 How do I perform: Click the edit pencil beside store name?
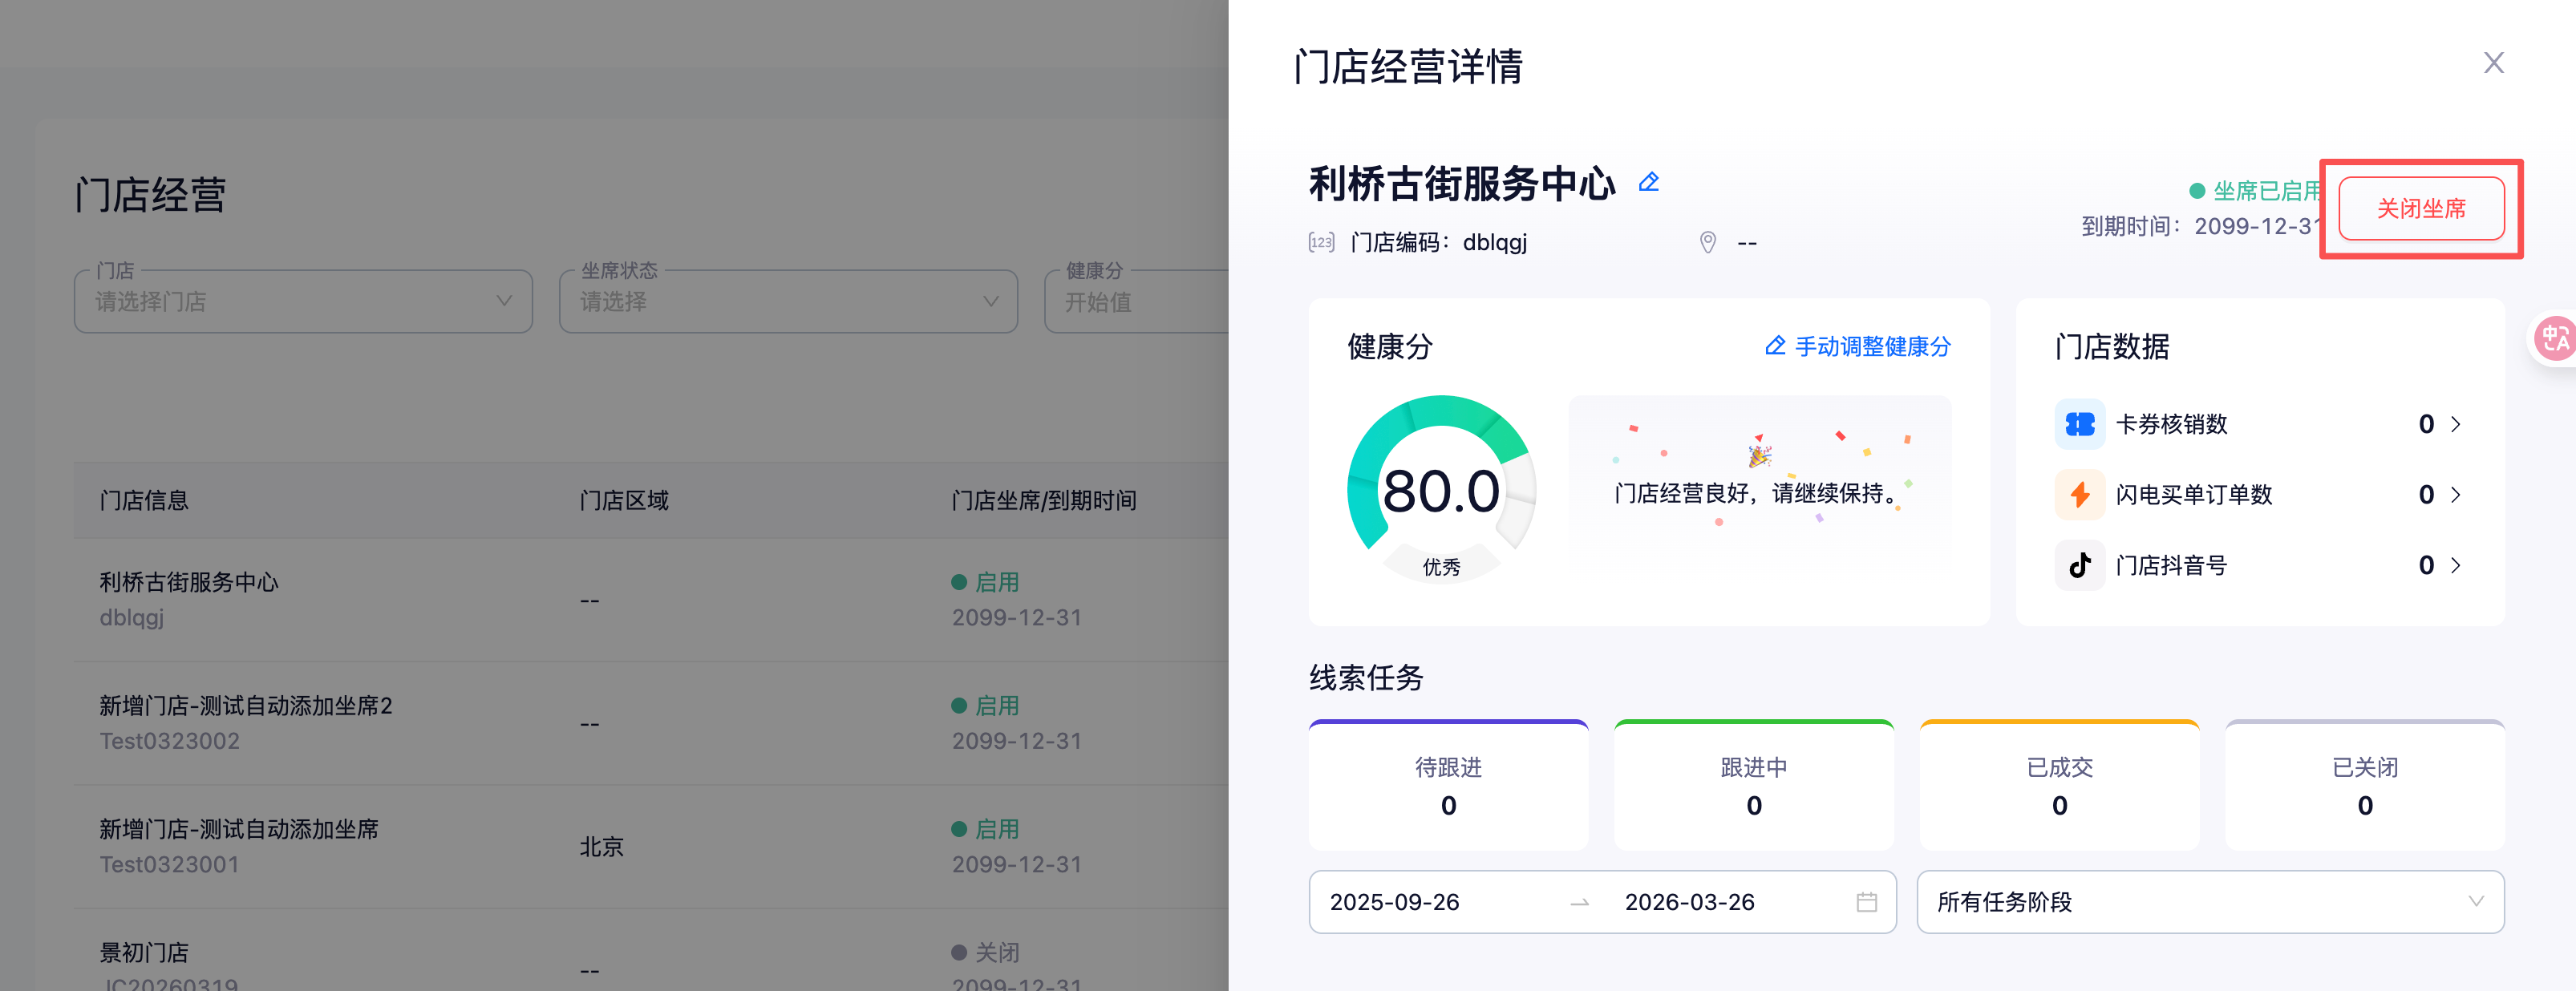point(1648,182)
